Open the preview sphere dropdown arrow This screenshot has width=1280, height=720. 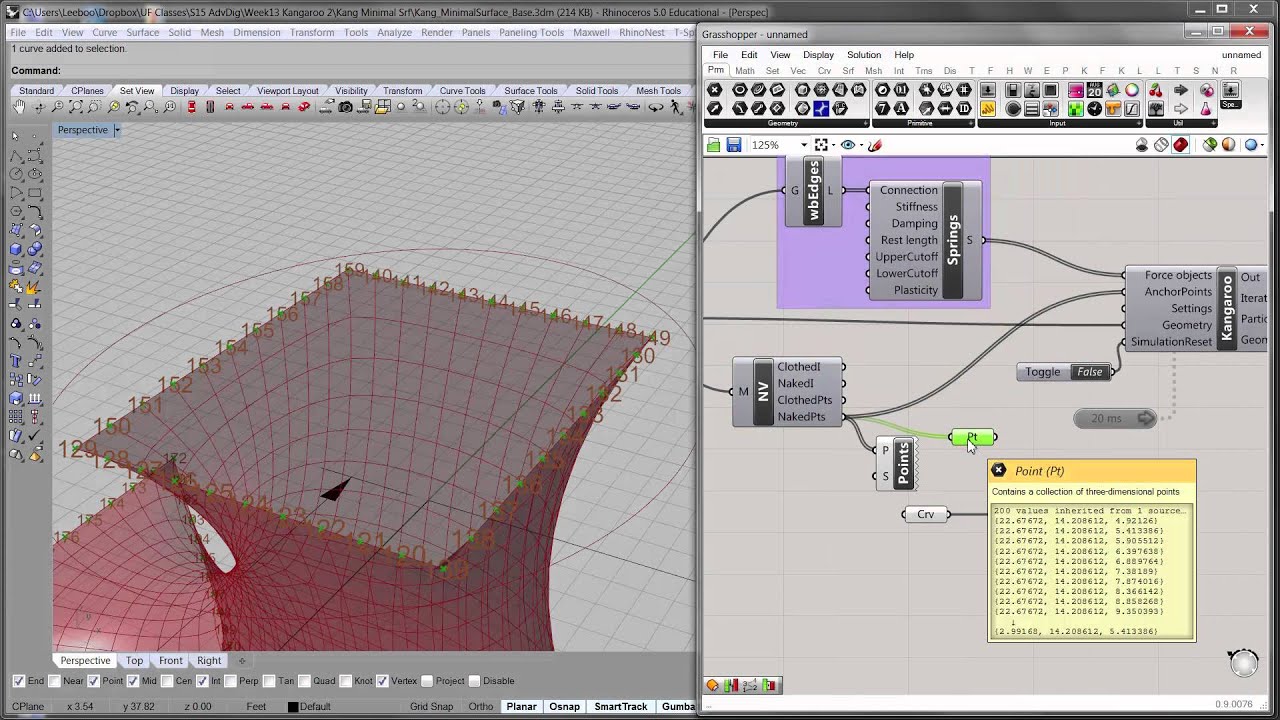pos(1262,145)
